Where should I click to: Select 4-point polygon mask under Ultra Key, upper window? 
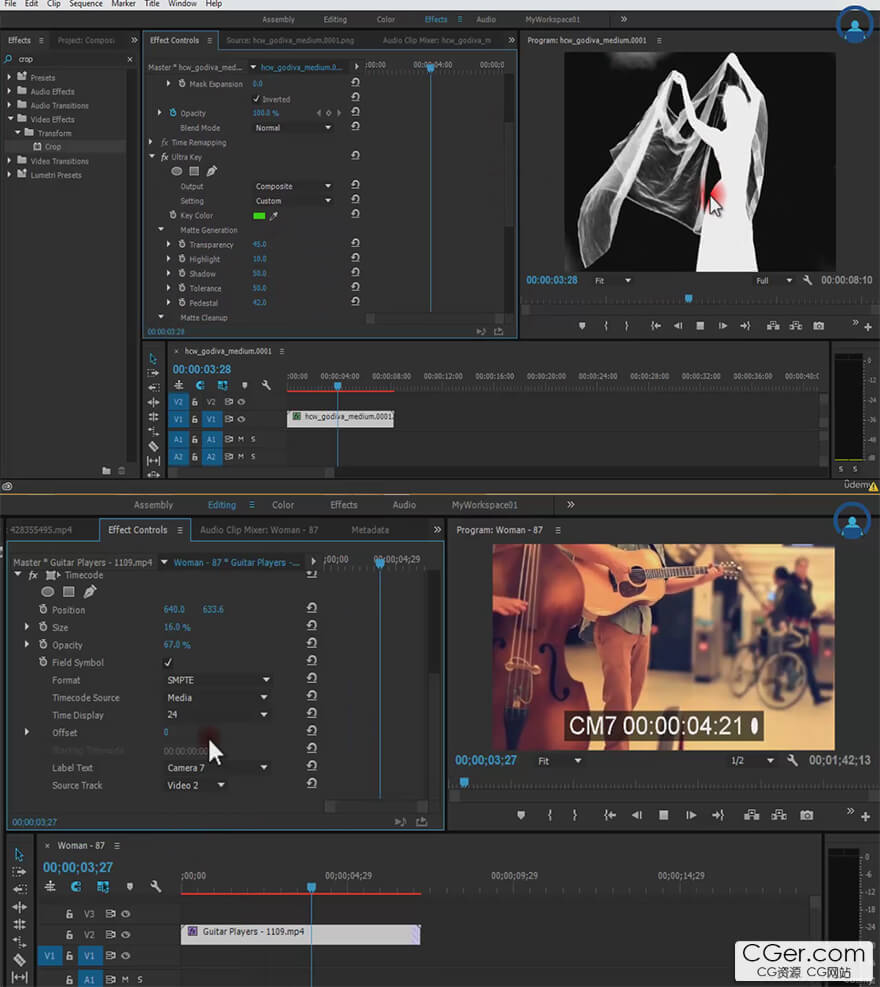tap(194, 171)
